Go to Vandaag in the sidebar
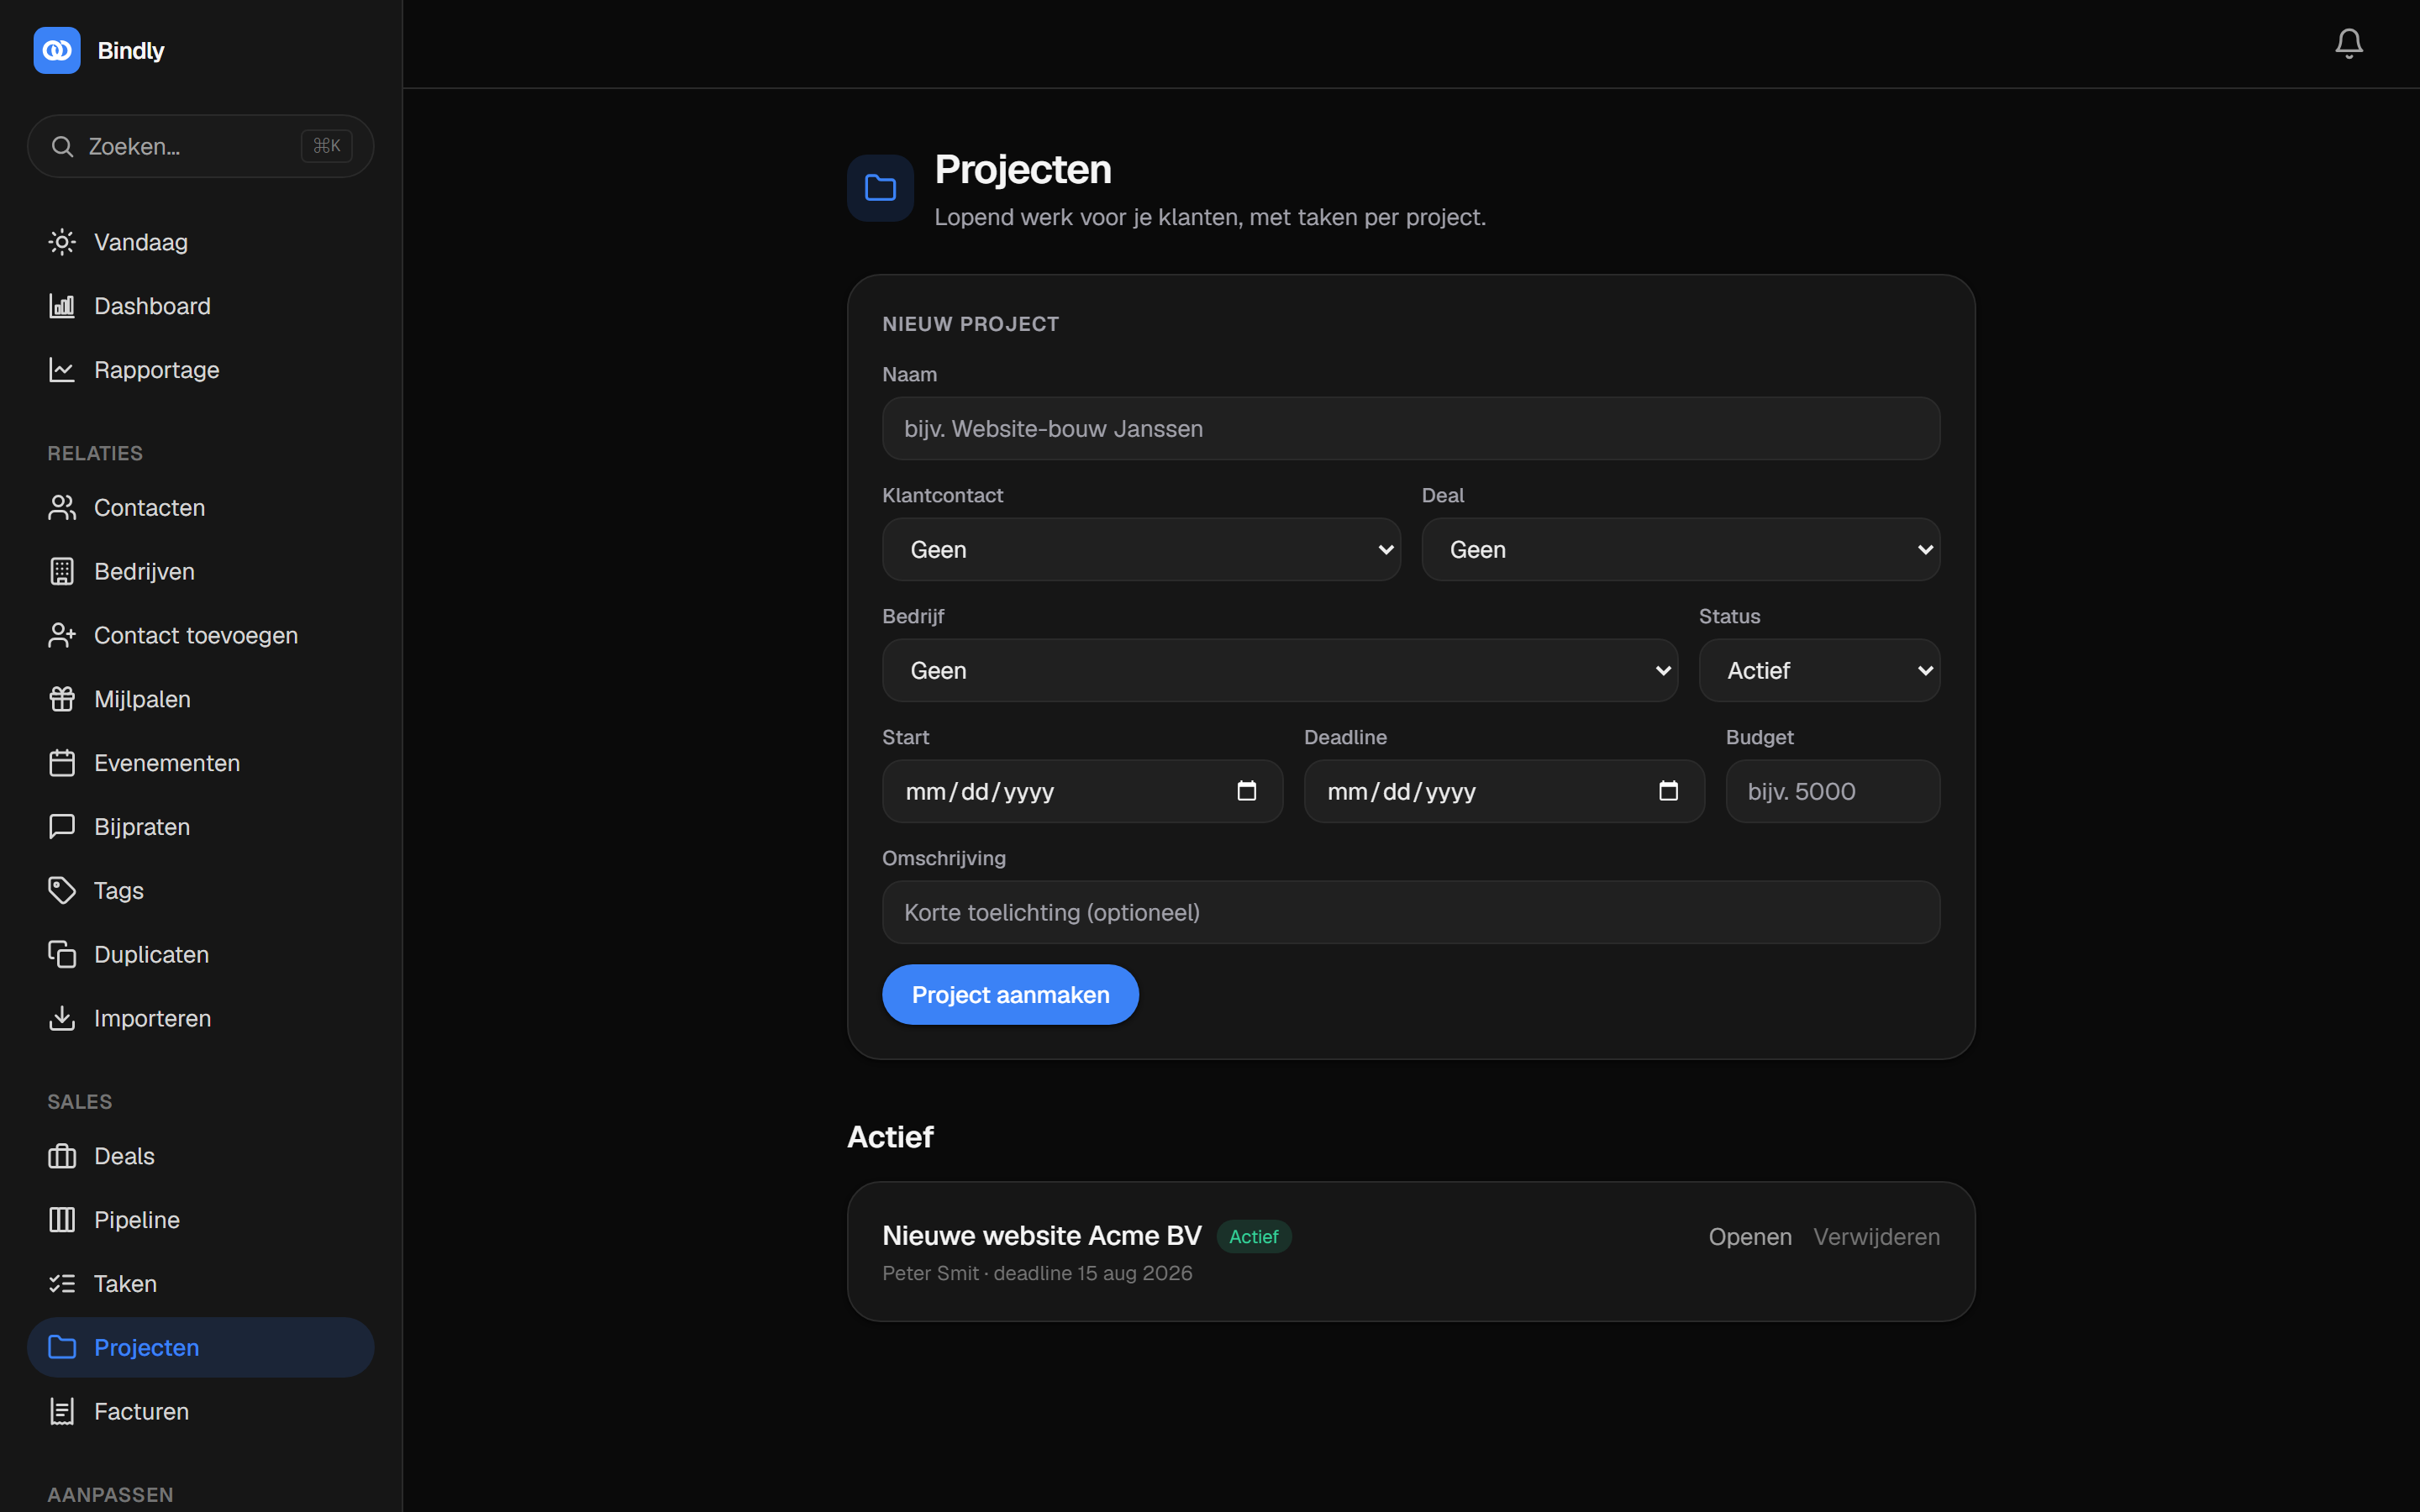Image resolution: width=2420 pixels, height=1512 pixels. [x=200, y=242]
